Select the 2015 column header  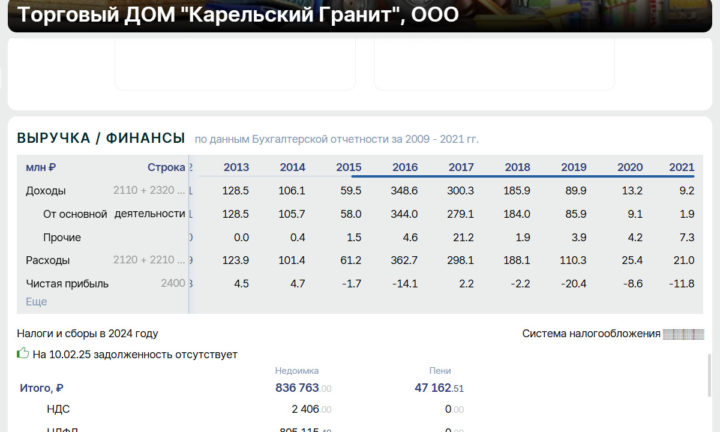[349, 167]
